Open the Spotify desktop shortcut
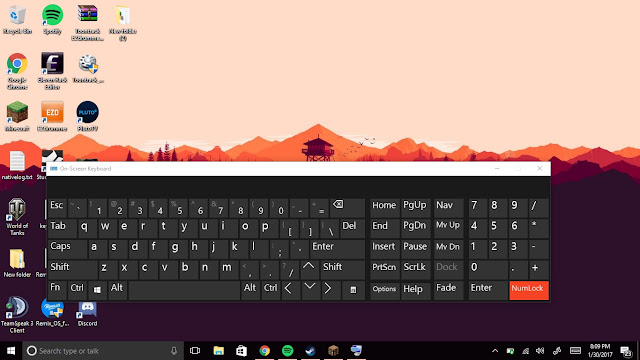640x360 pixels. tap(52, 19)
